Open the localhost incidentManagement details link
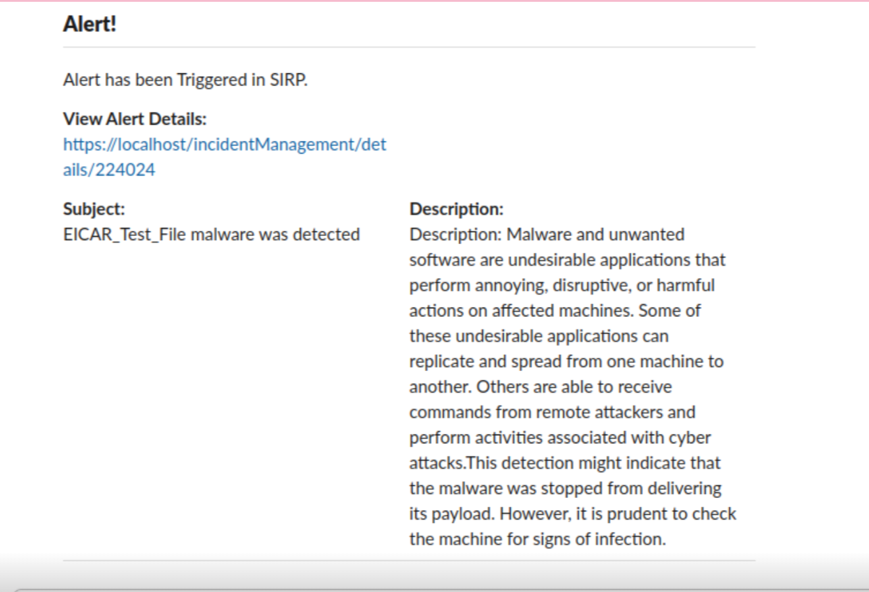869x592 pixels. point(224,157)
